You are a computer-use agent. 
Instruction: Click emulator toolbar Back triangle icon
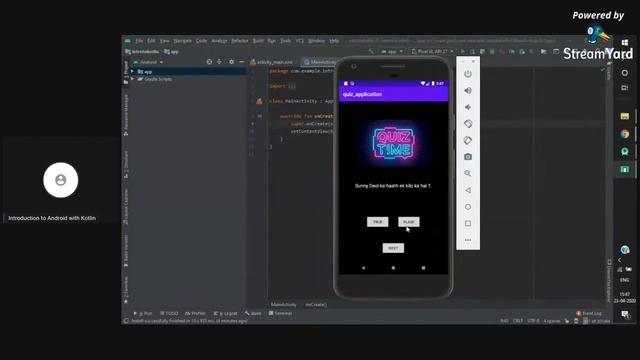click(468, 190)
